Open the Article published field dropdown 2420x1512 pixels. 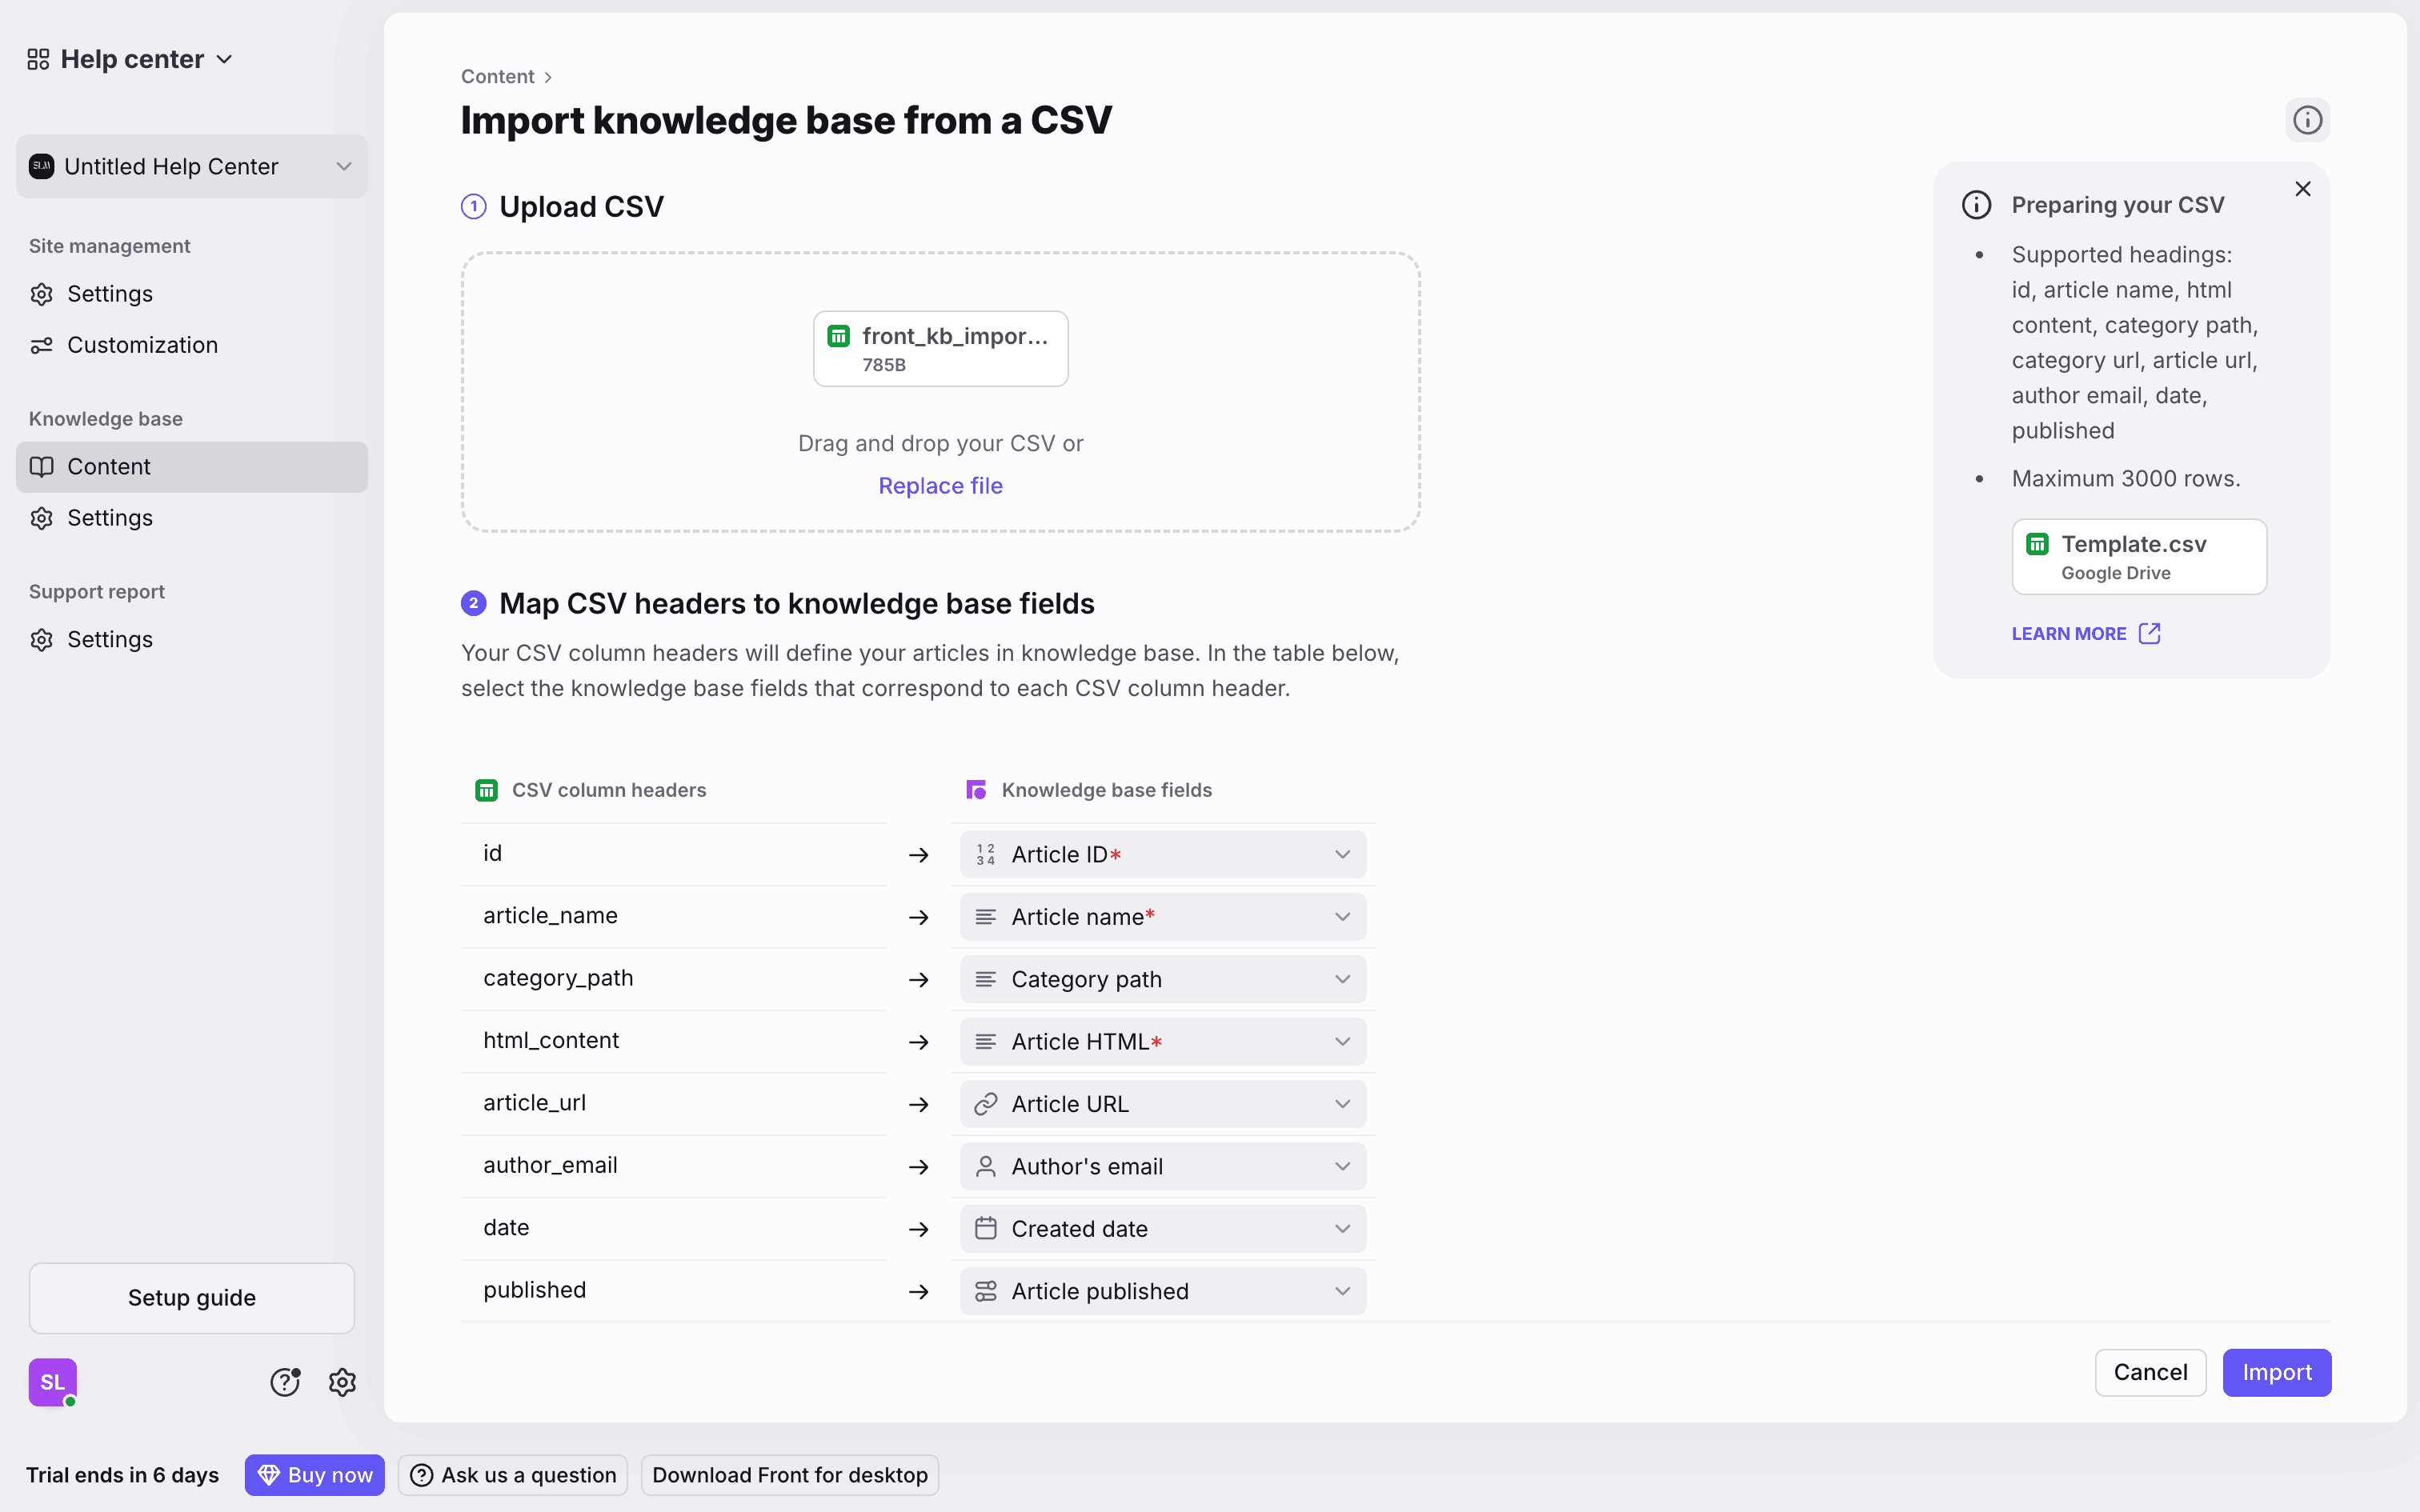[1162, 1291]
